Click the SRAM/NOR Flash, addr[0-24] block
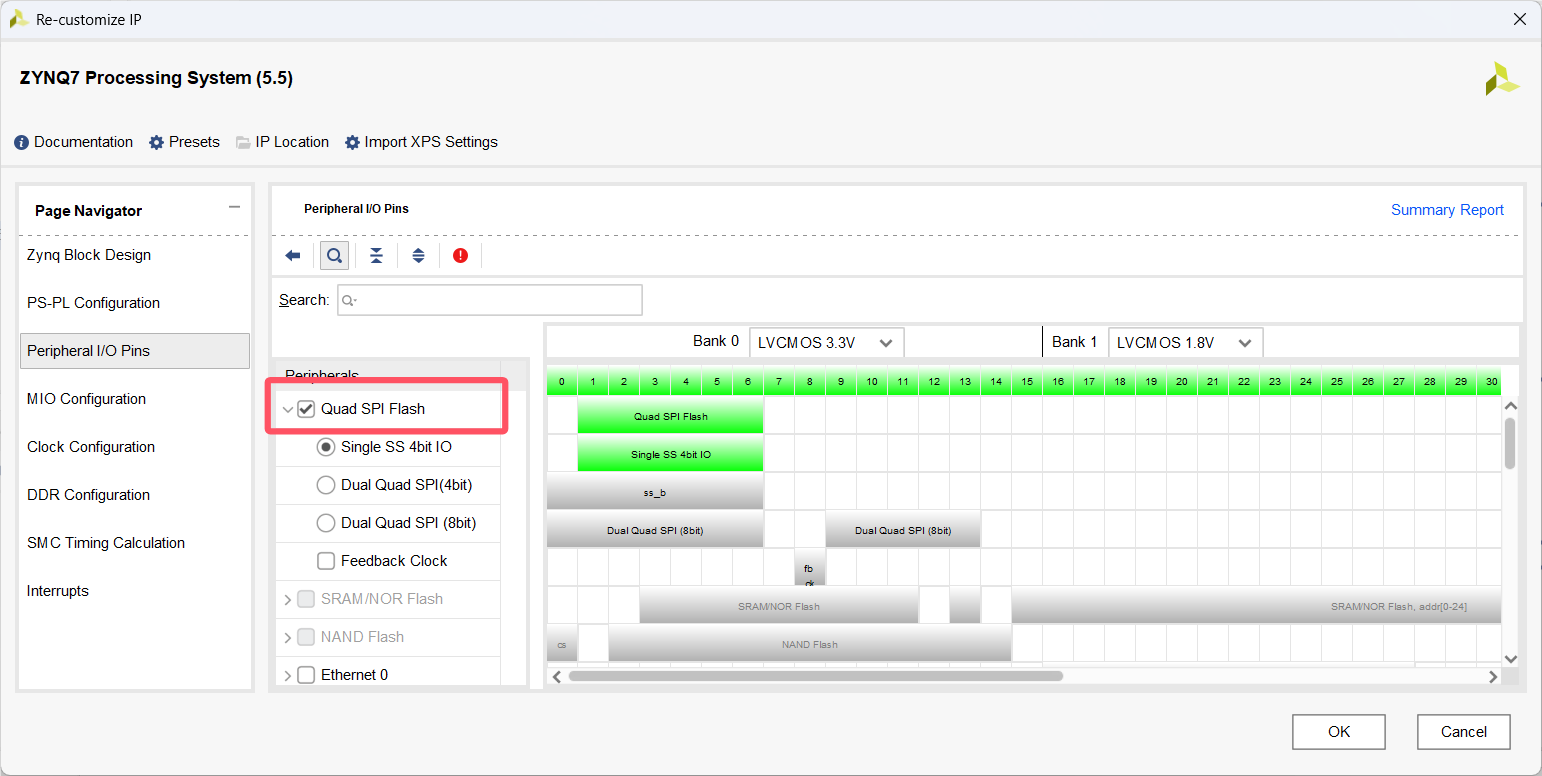The height and width of the screenshot is (776, 1542). [1256, 605]
